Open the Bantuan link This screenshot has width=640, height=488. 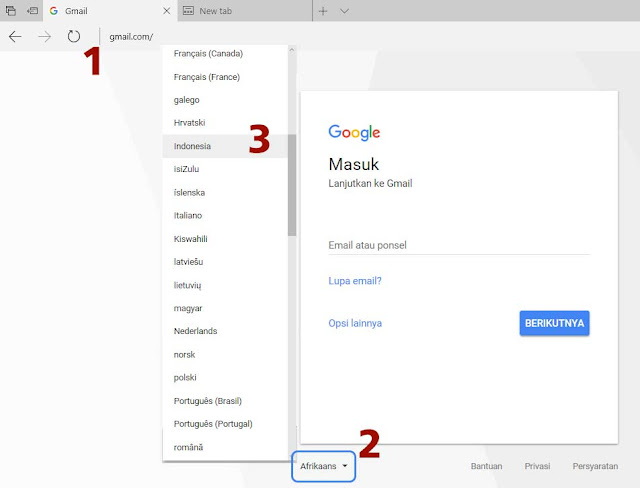(x=486, y=466)
